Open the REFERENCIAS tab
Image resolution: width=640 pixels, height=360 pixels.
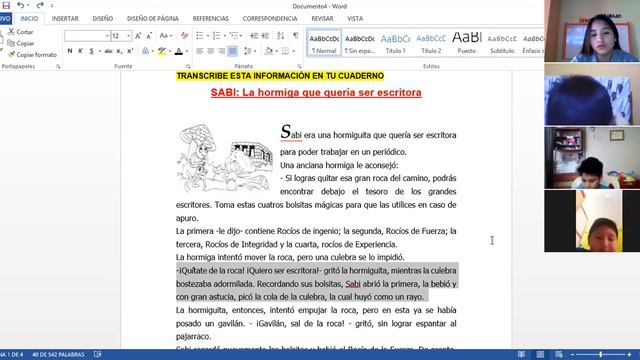click(211, 19)
